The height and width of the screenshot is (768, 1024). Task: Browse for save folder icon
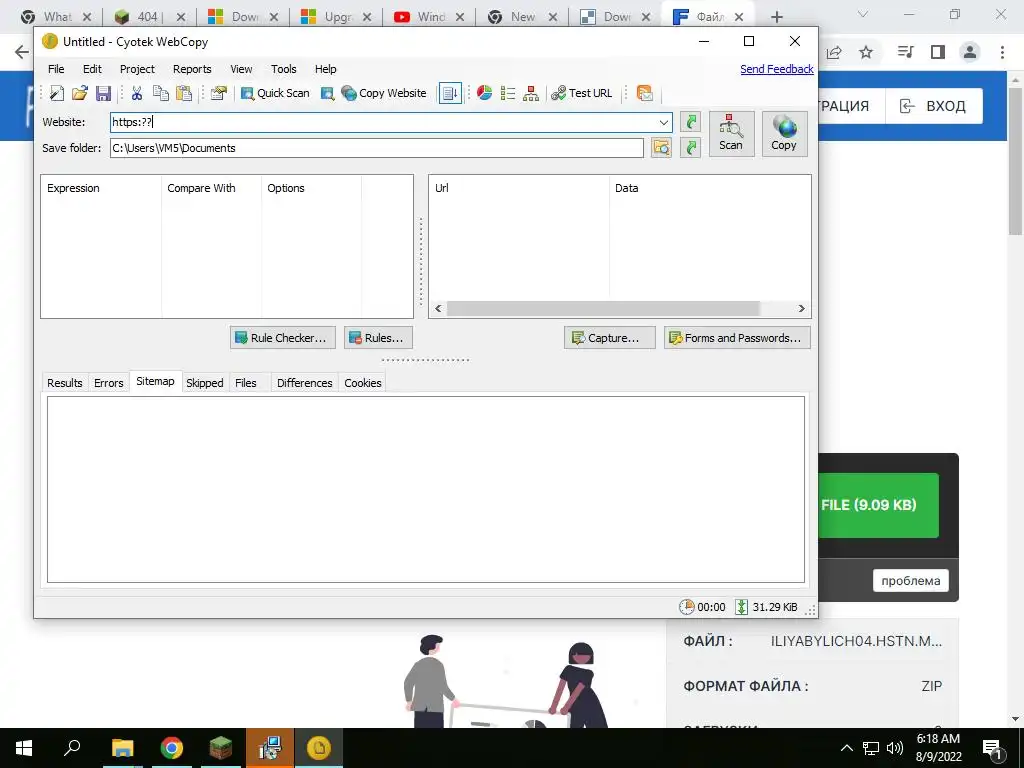point(662,148)
